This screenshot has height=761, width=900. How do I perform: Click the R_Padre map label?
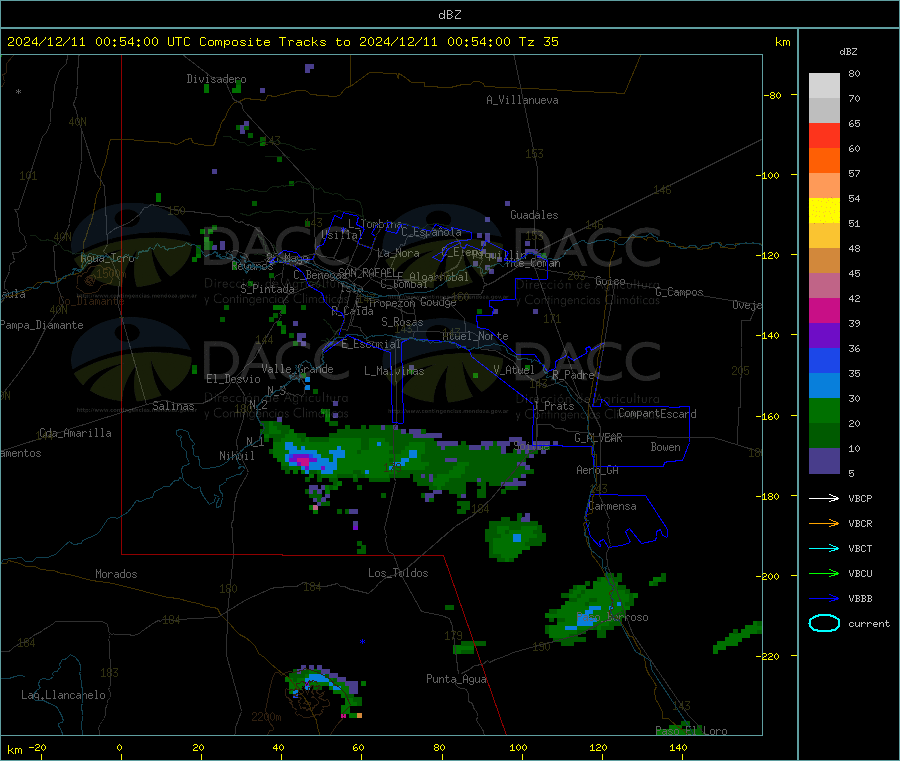573,375
